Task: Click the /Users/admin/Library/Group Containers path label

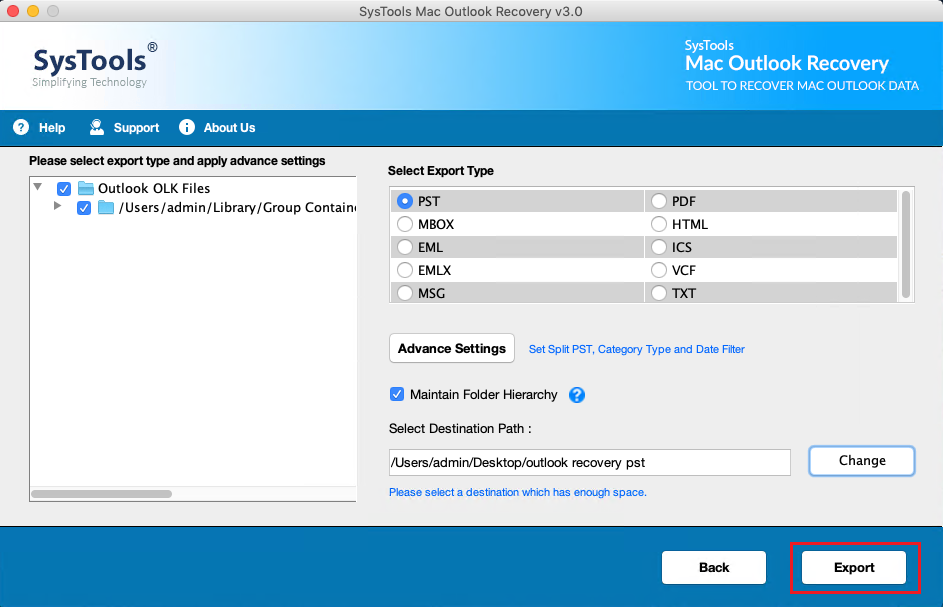Action: (238, 208)
